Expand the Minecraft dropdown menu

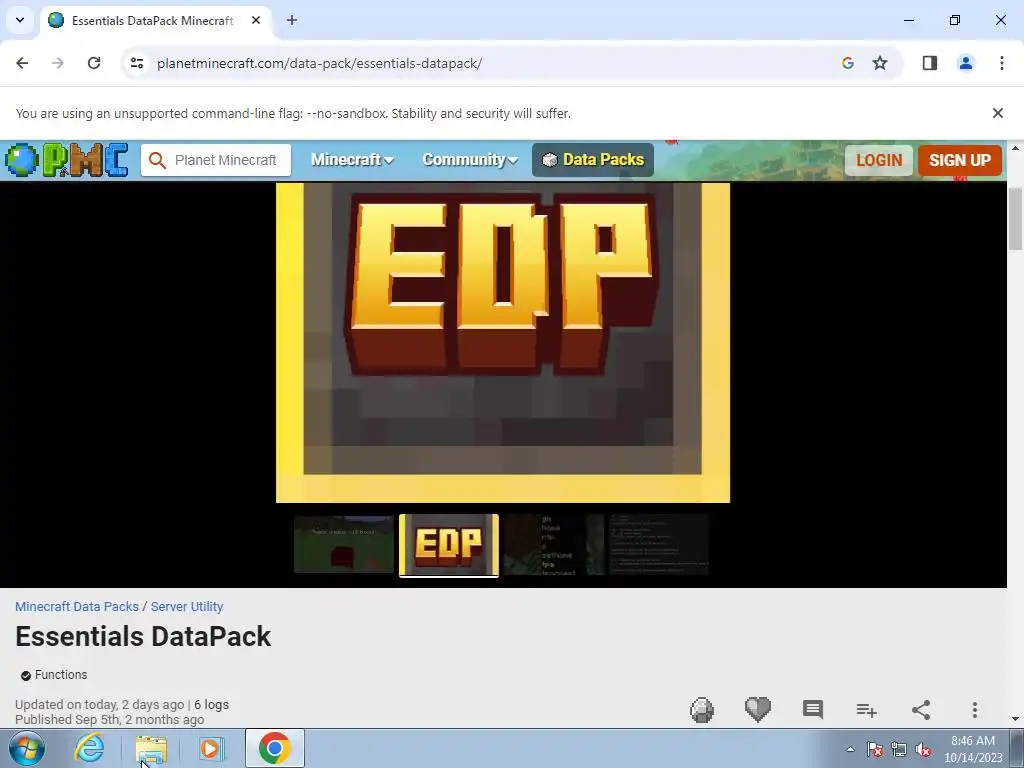click(x=352, y=160)
